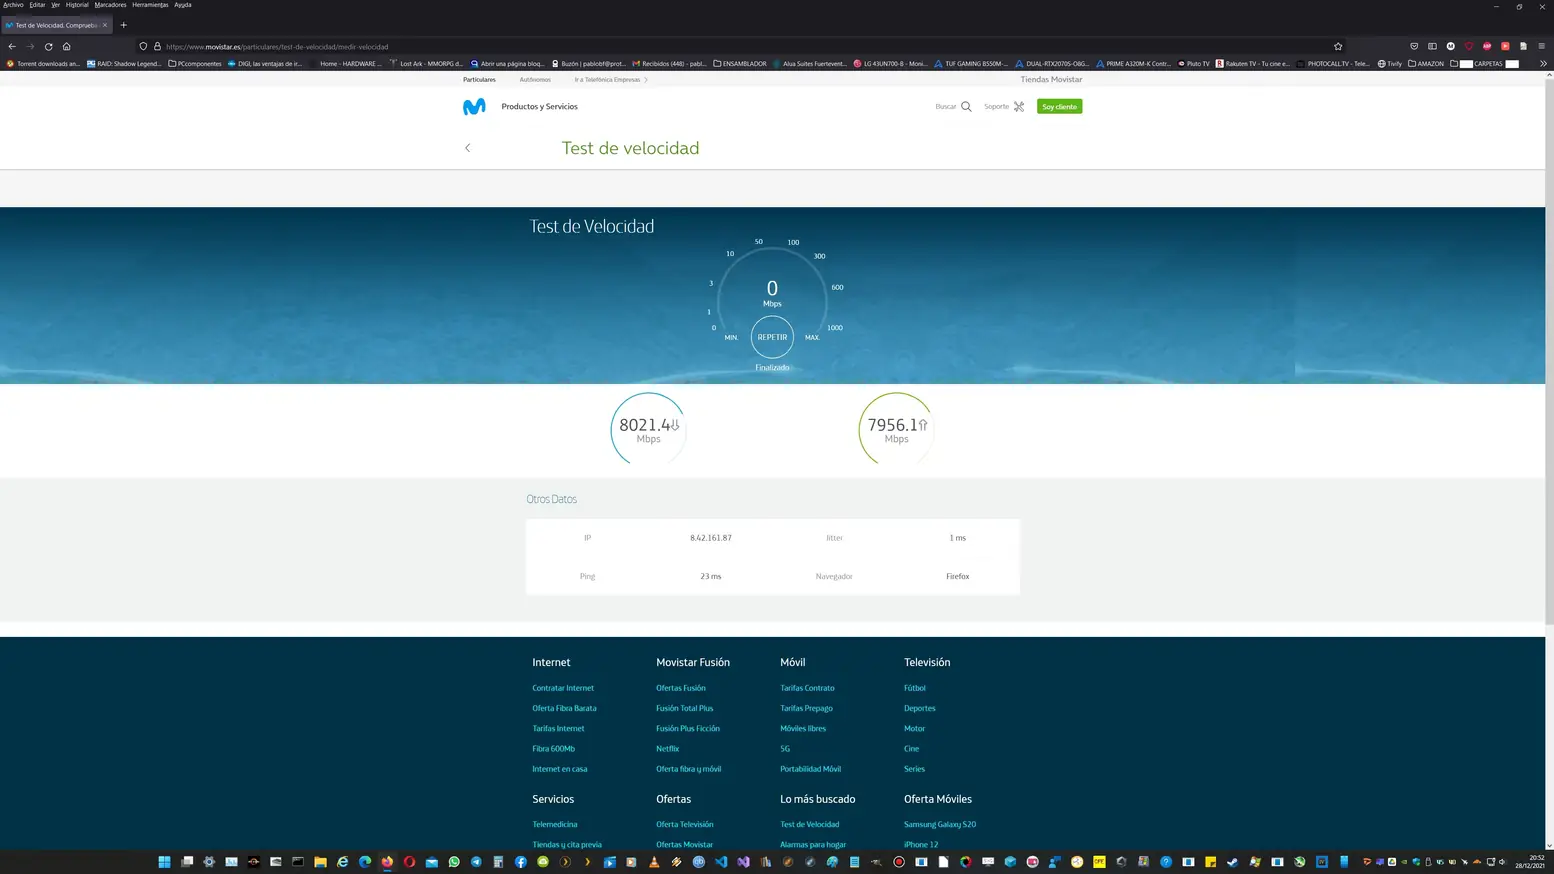Open Netflix footer link
The image size is (1554, 874).
coord(667,749)
